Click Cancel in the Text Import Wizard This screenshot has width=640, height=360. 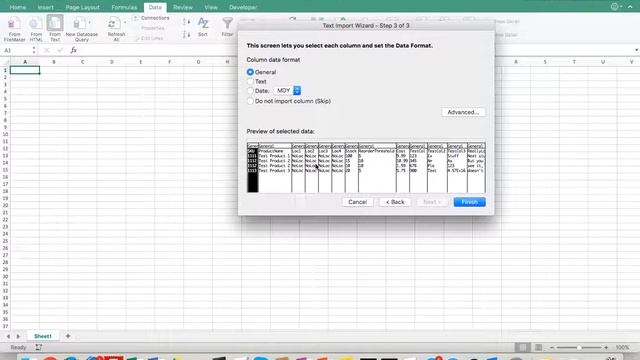coord(358,202)
